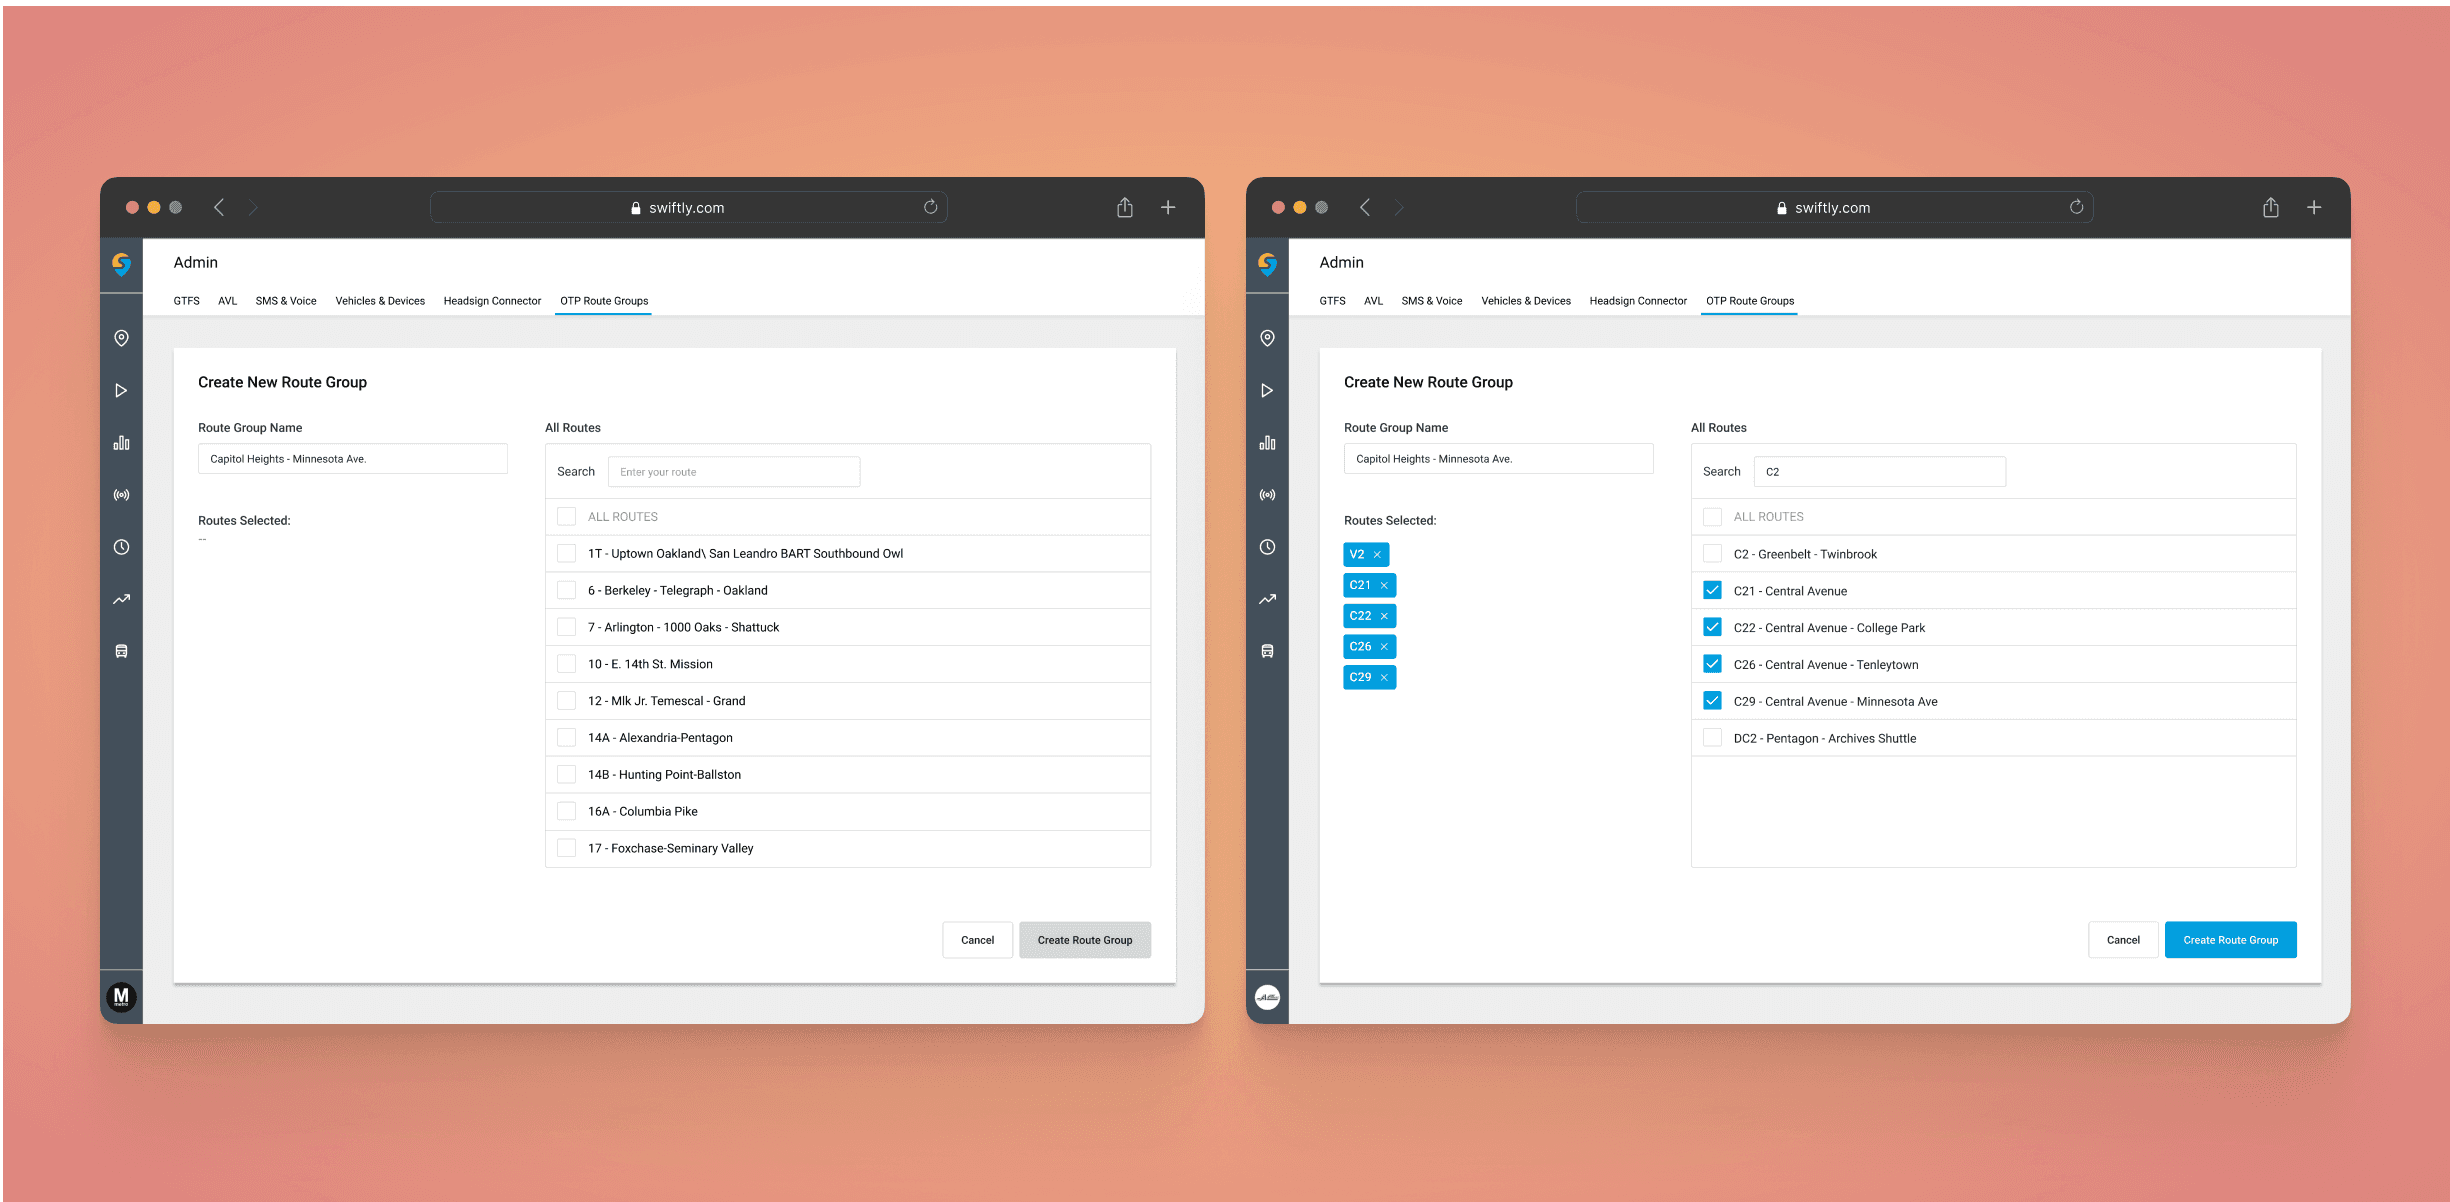2450x1202 pixels.
Task: Reload the page in the right browser window
Action: [x=2076, y=207]
